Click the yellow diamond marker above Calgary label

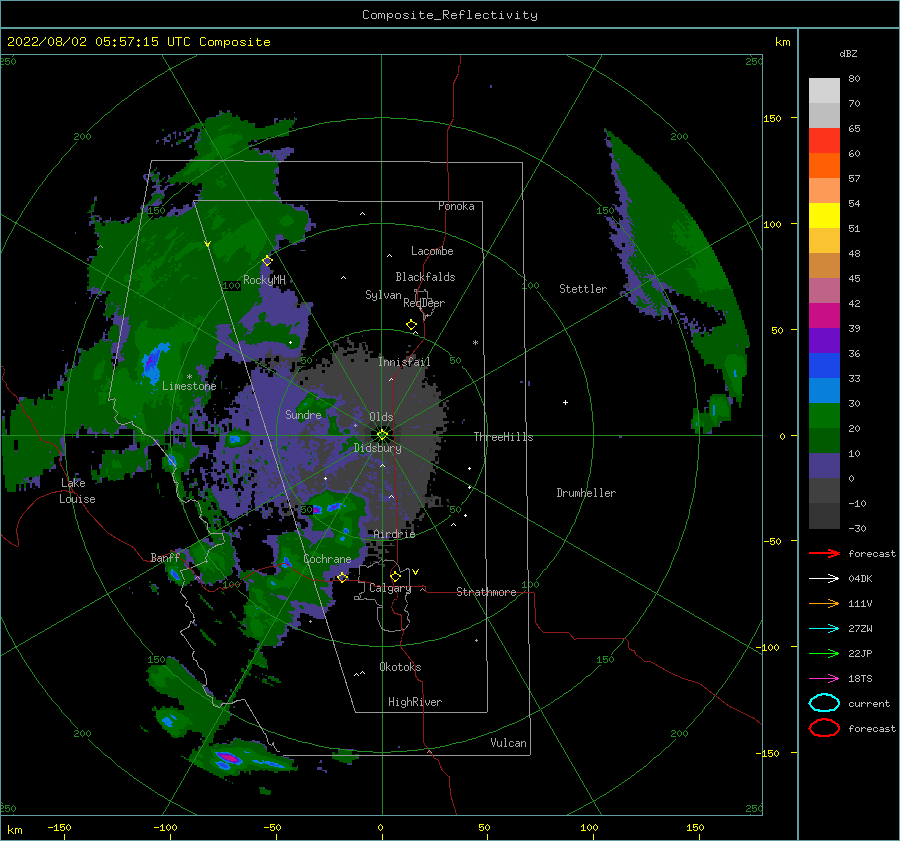[395, 576]
